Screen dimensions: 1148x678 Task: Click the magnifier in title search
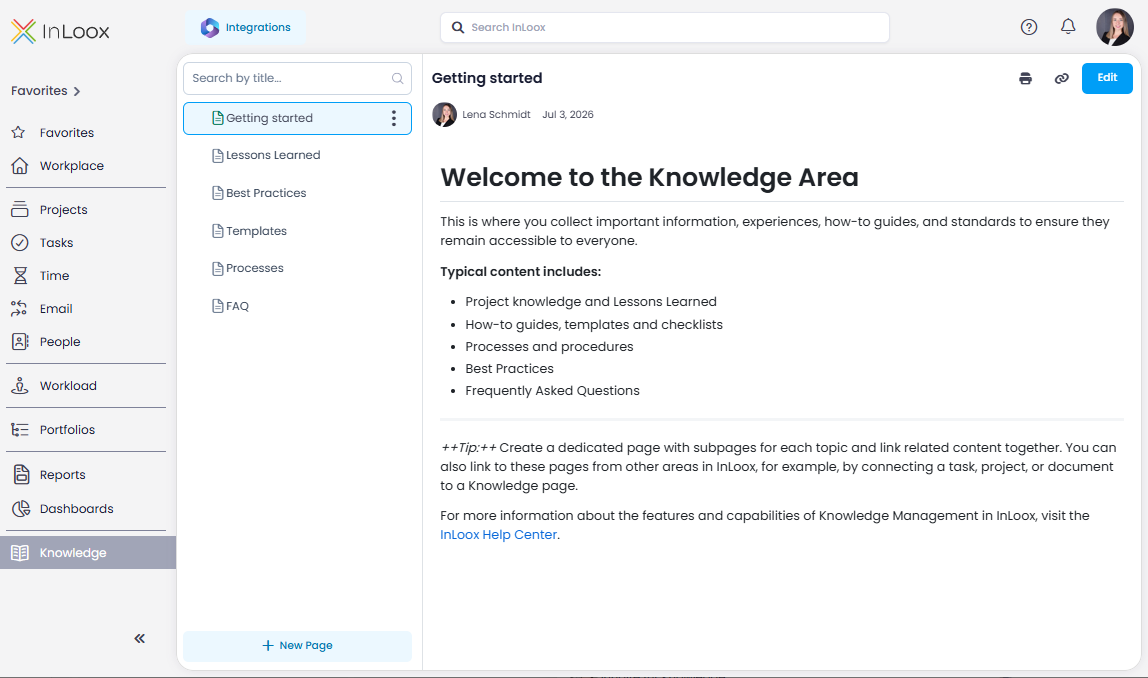coord(398,78)
